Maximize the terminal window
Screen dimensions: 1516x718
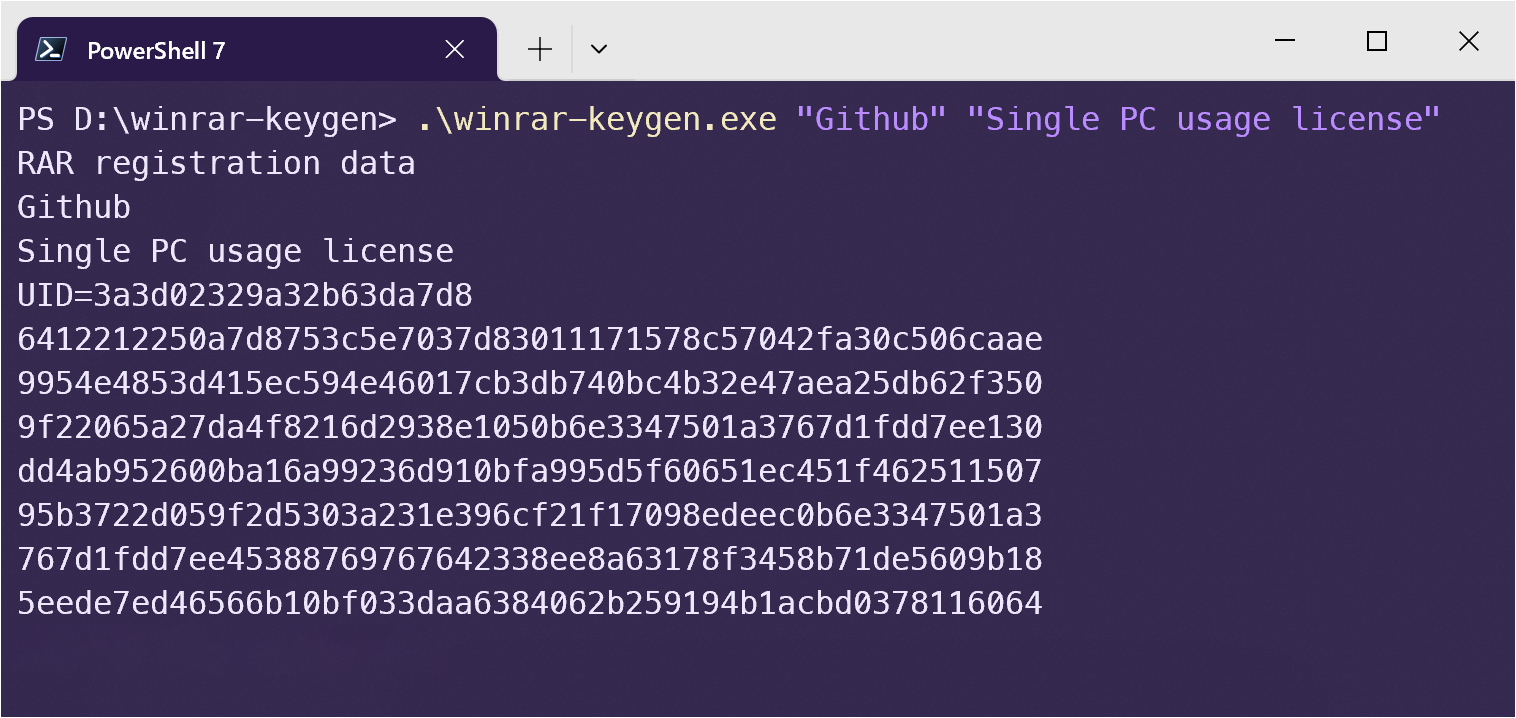tap(1377, 41)
